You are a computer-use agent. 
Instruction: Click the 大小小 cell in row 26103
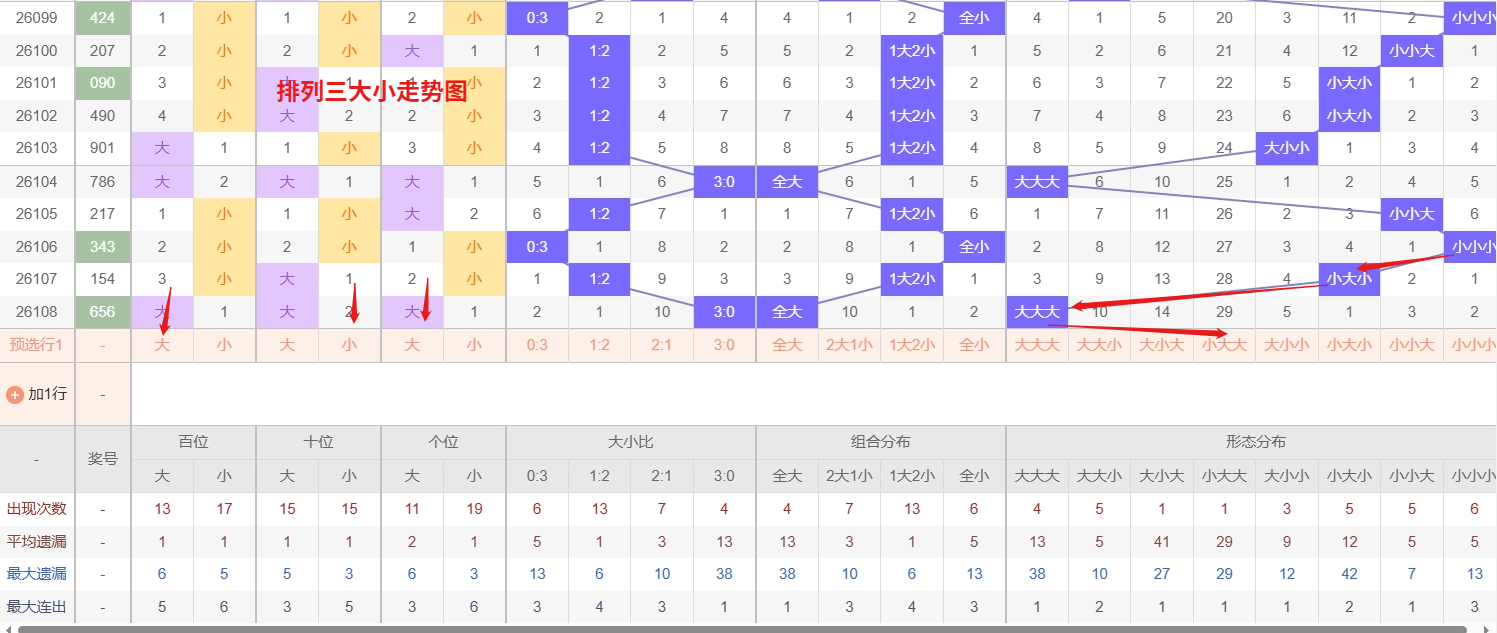tap(1287, 149)
